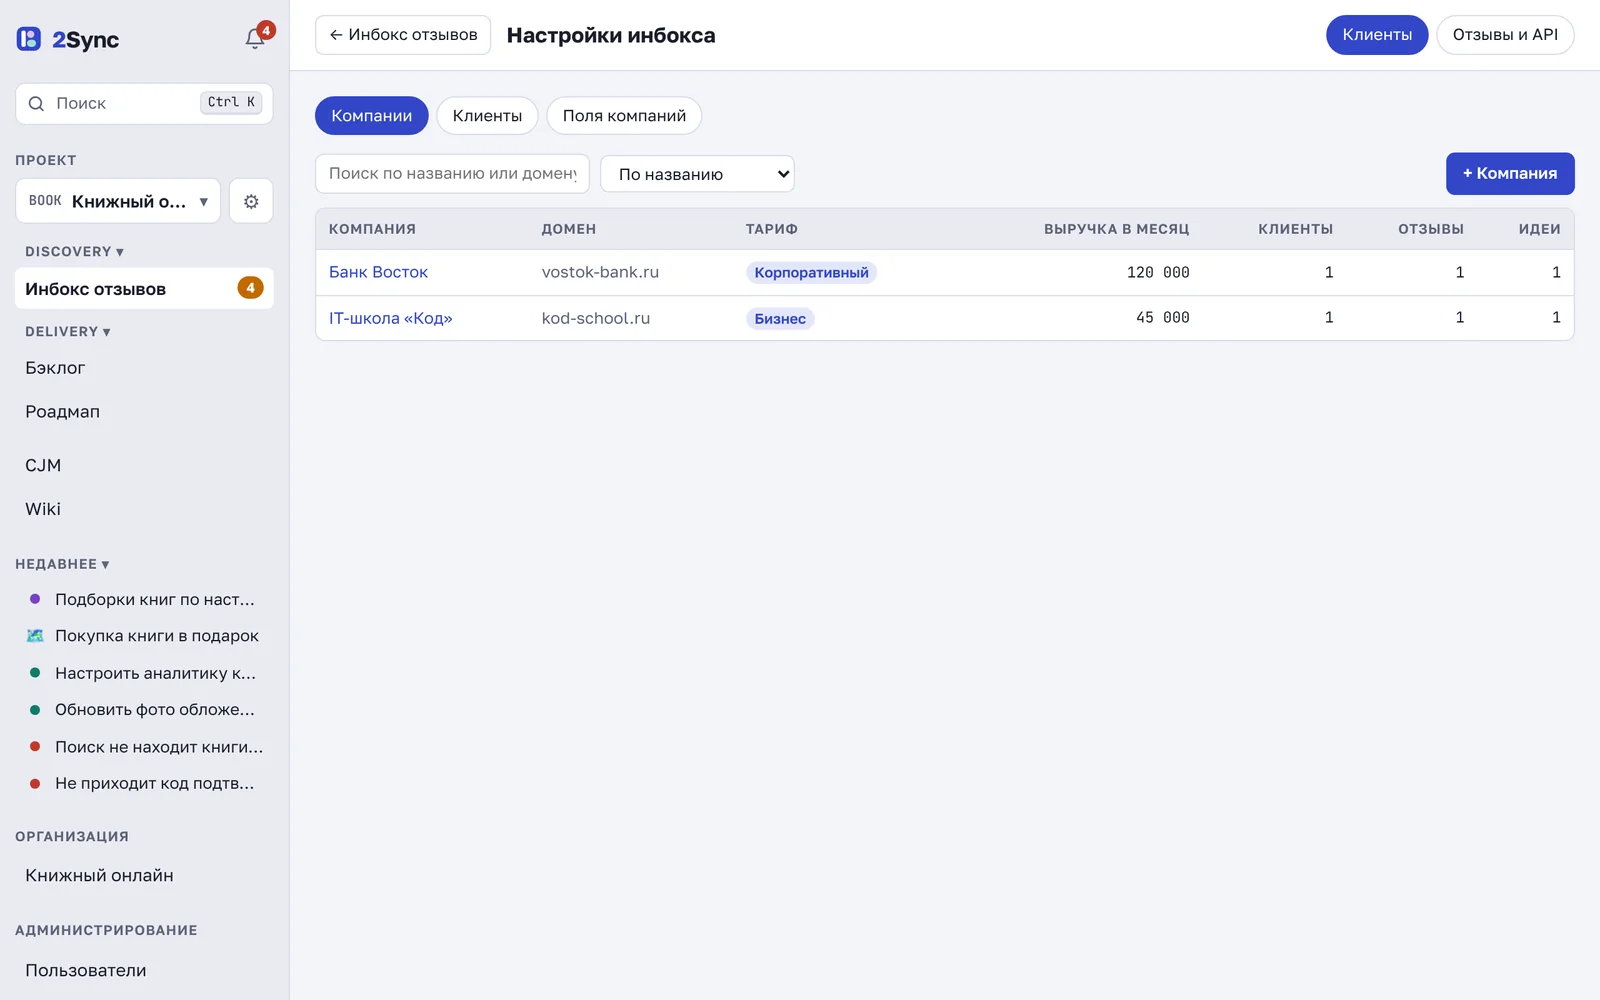The image size is (1600, 1000).
Task: Click the Бизнес tariff badge
Action: click(x=780, y=319)
